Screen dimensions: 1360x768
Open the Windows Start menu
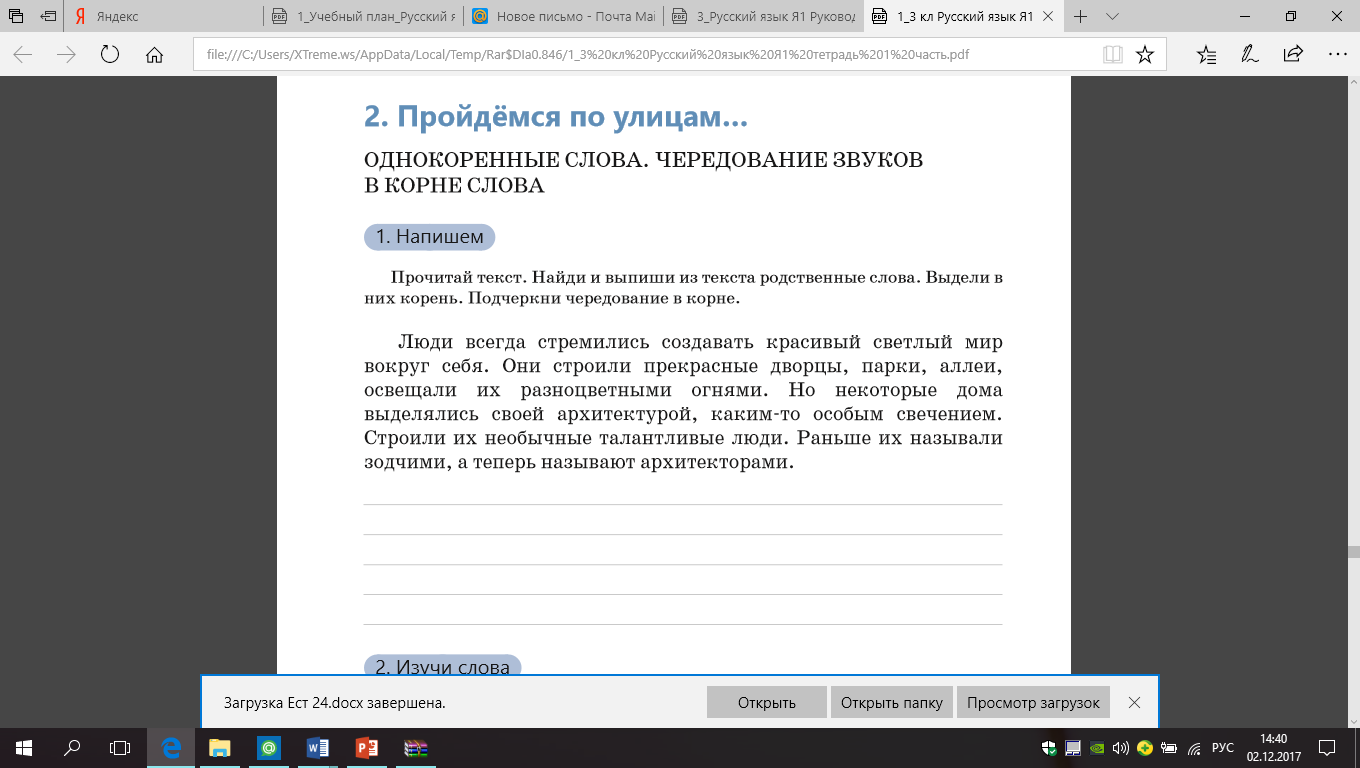tap(24, 747)
